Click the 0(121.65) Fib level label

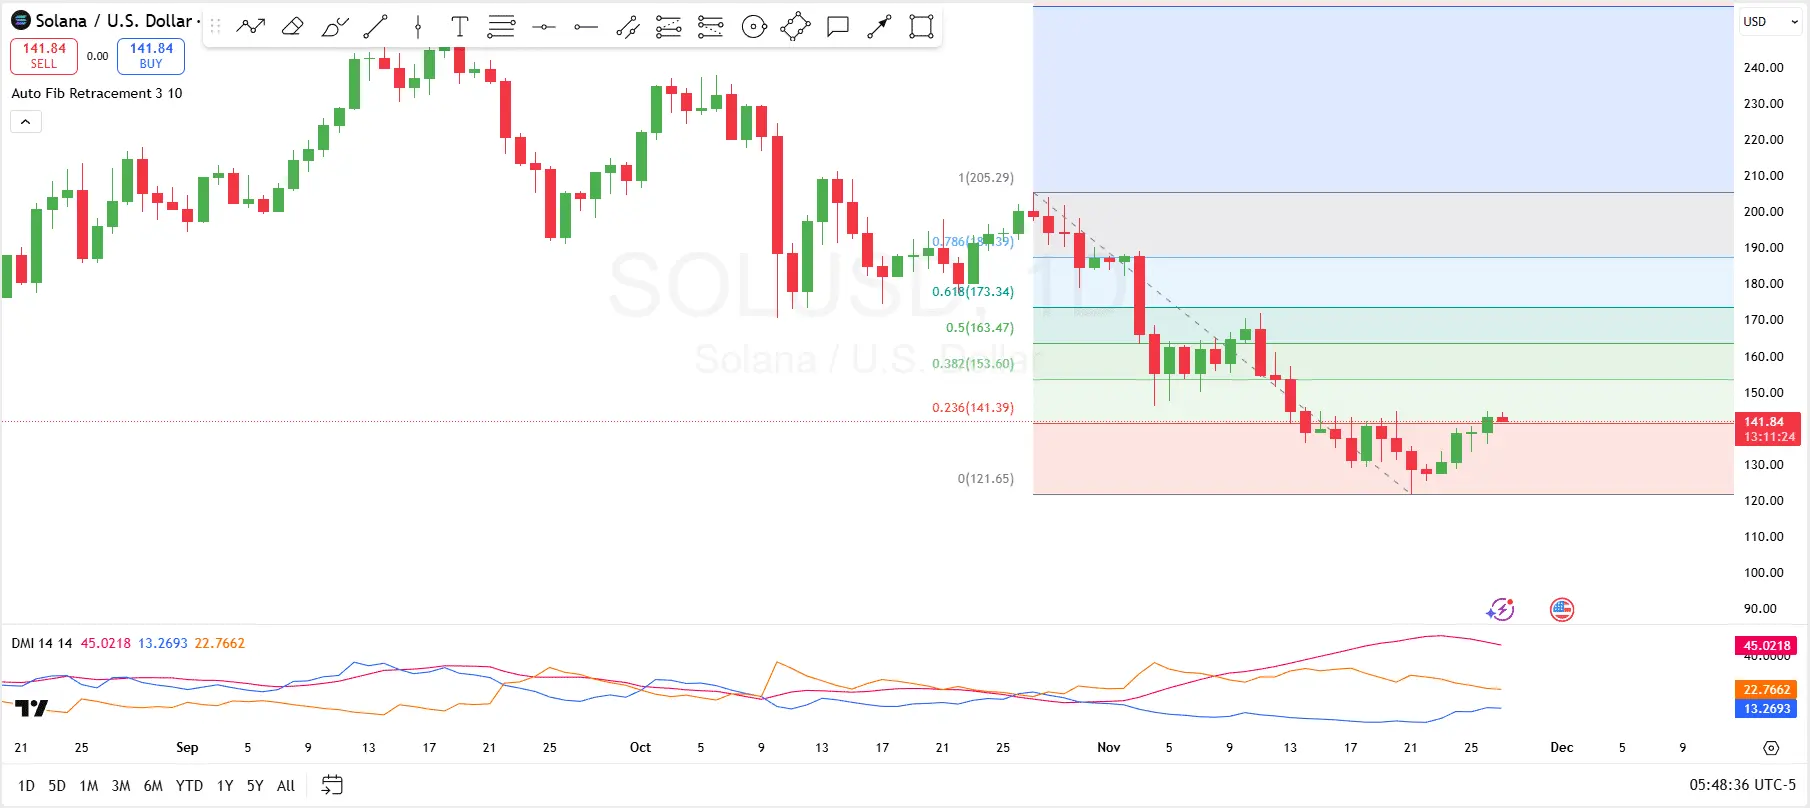[x=986, y=479]
